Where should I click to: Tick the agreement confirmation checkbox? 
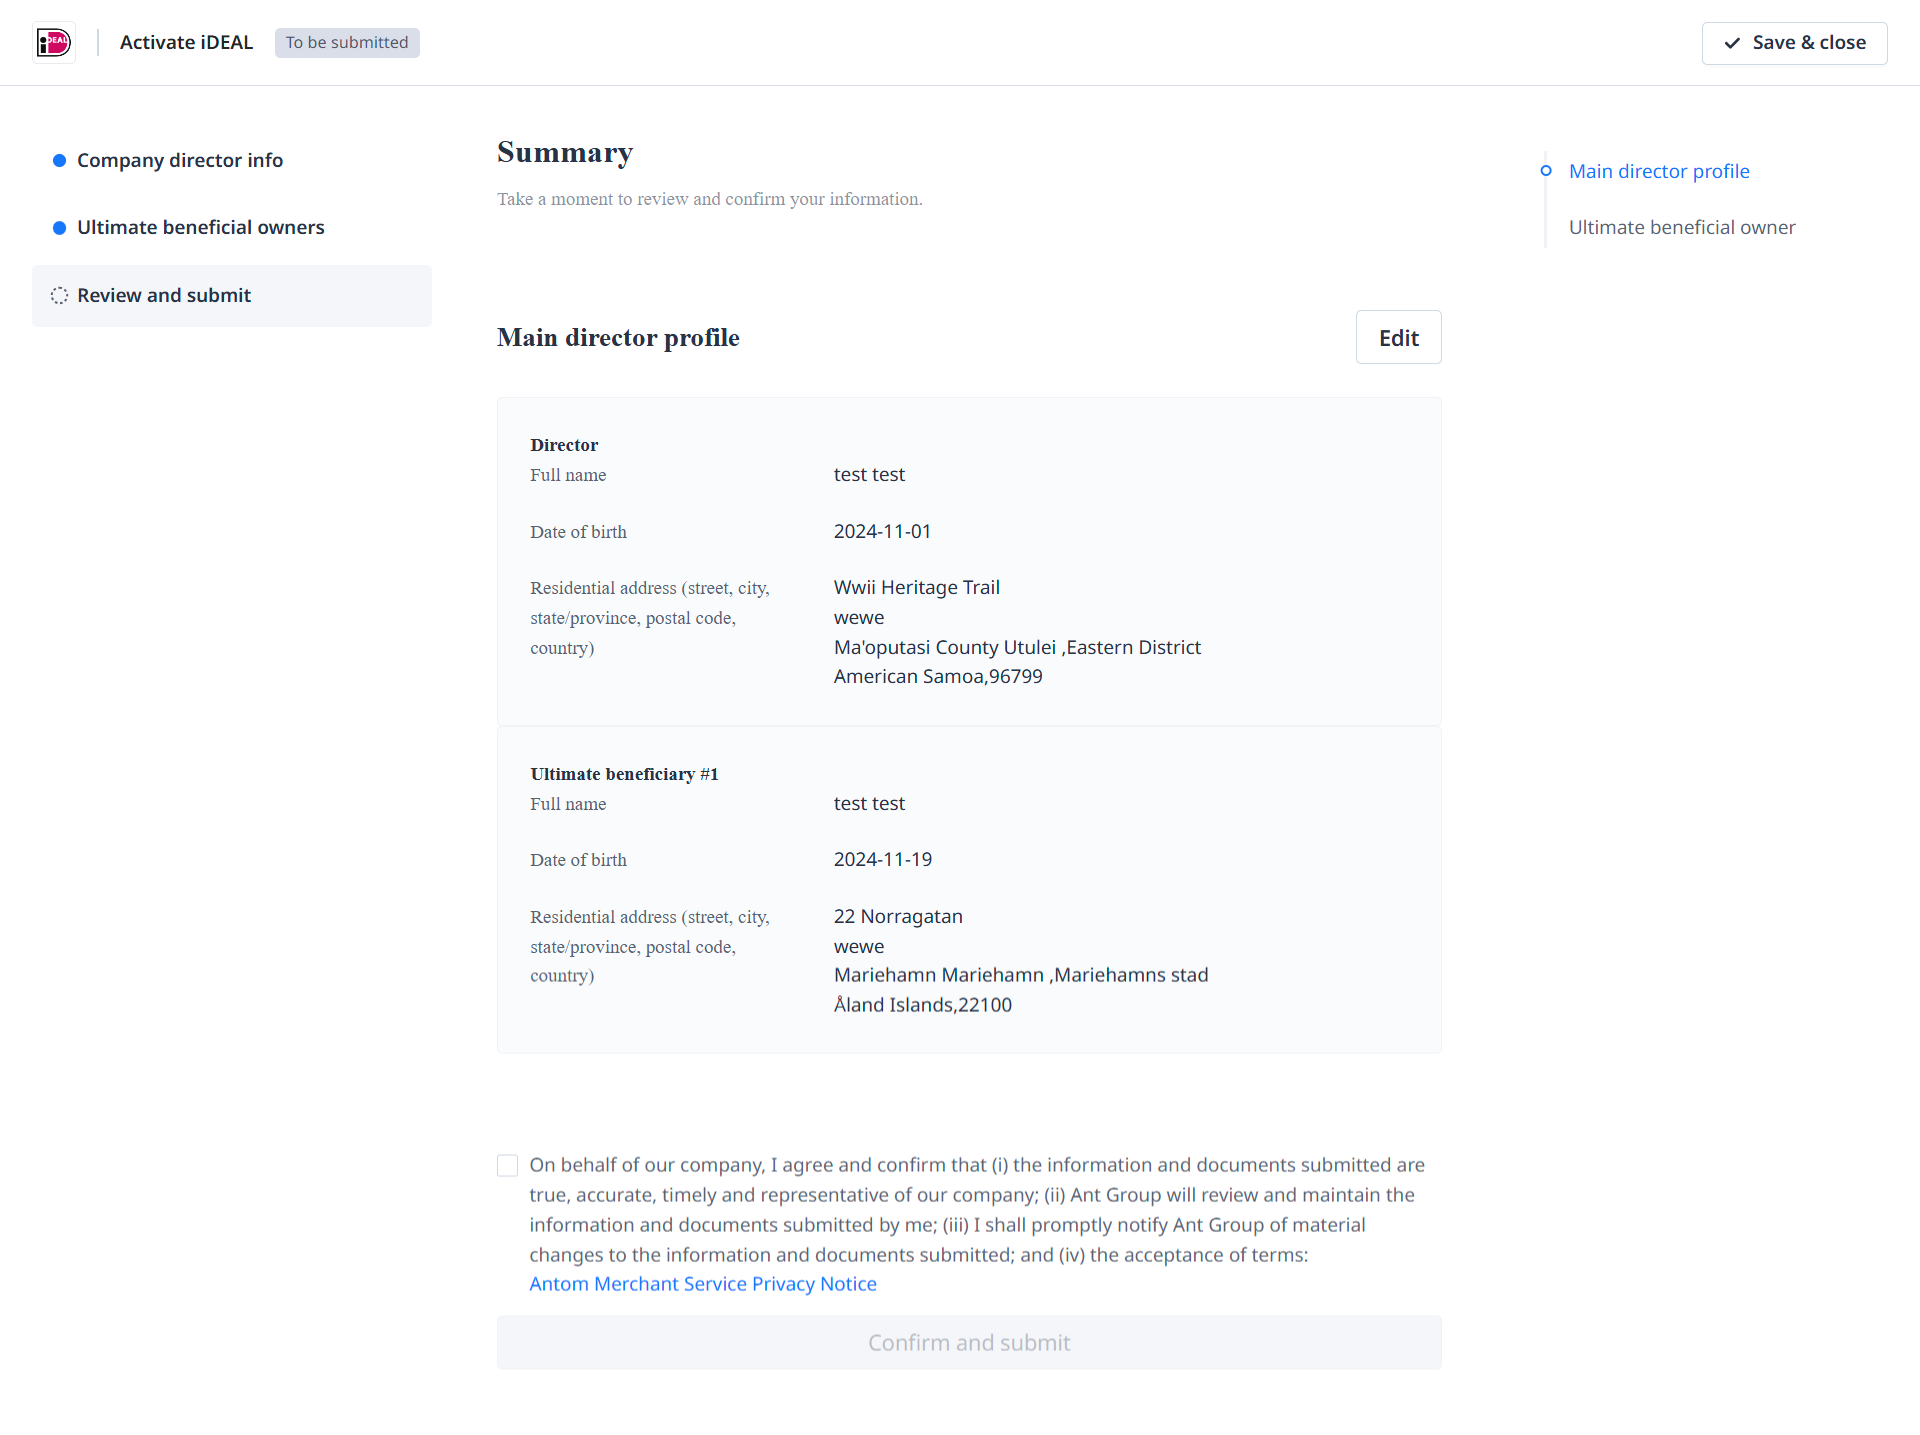[x=508, y=1166]
